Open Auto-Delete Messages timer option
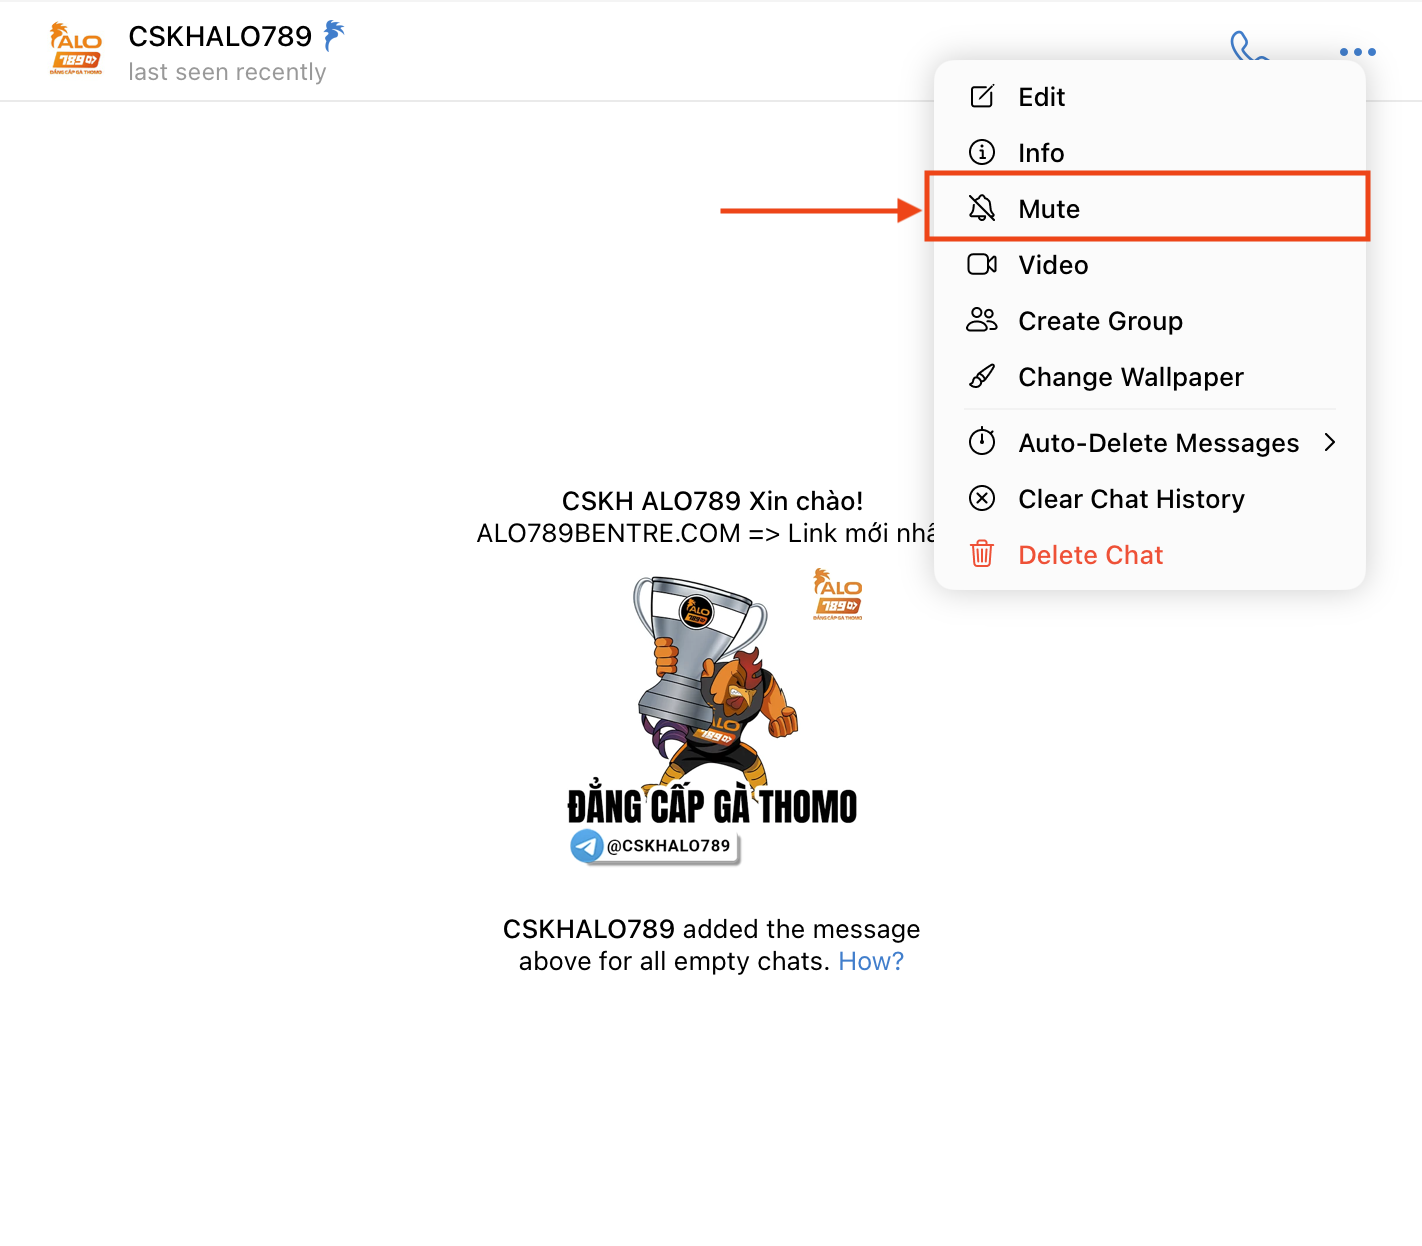The image size is (1422, 1246). point(1157,443)
